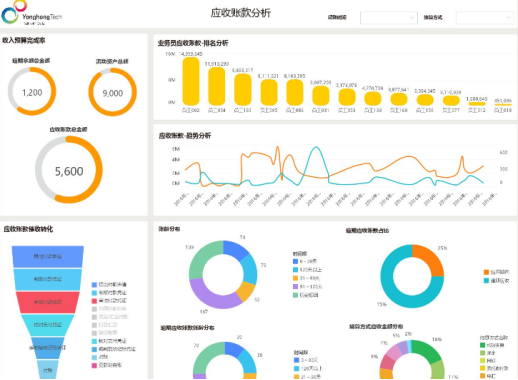Select the top blue funnel segment

48,257
